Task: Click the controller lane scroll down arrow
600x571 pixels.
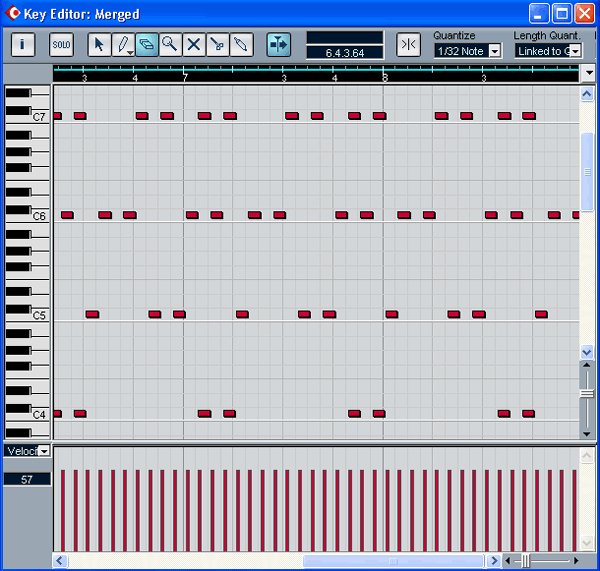Action: [x=587, y=542]
